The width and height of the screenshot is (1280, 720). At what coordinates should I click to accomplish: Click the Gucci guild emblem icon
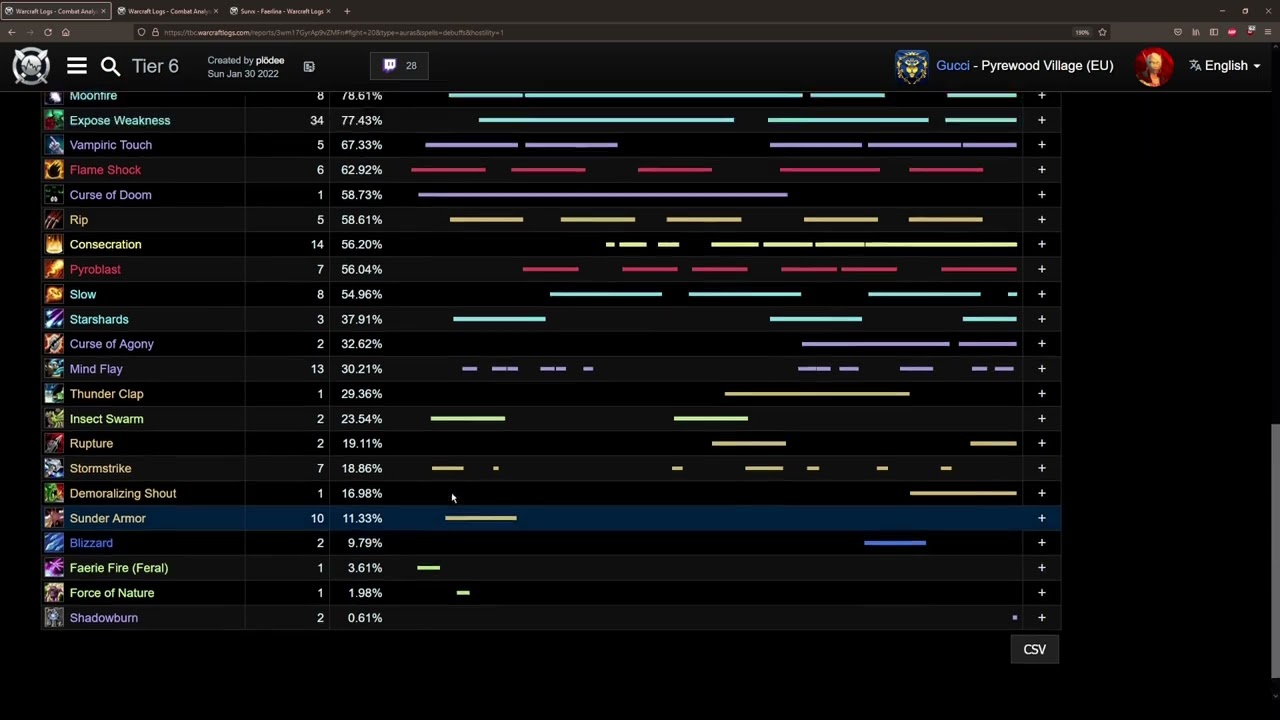pos(911,66)
